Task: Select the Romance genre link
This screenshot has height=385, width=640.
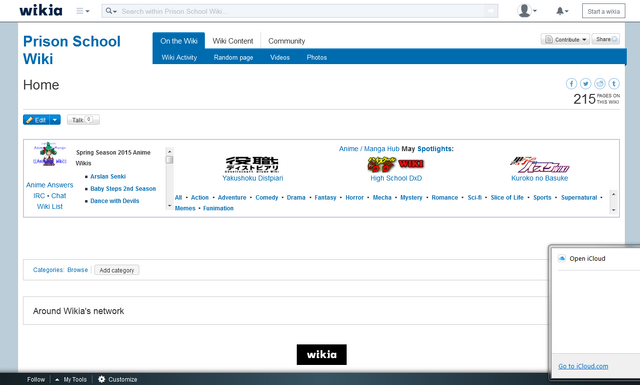Action: (445, 198)
